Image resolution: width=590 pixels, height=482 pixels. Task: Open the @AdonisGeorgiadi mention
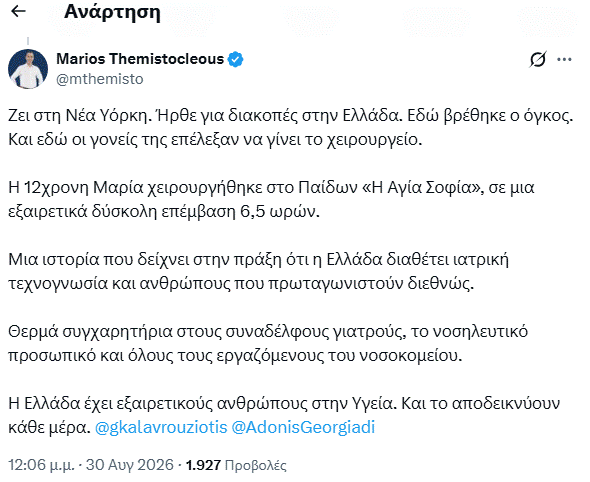(303, 427)
